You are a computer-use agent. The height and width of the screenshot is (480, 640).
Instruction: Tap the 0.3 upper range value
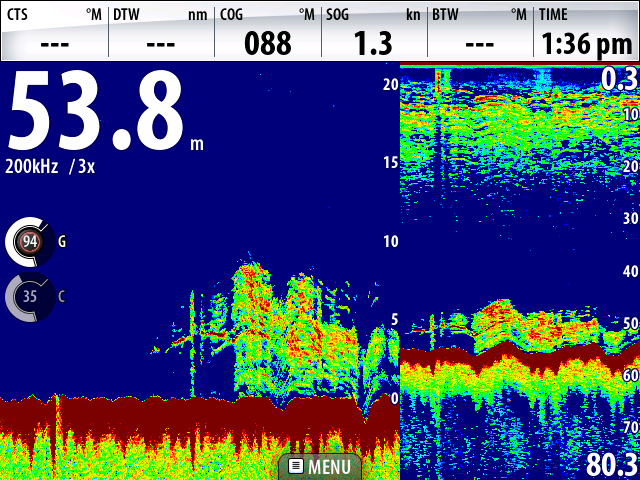pos(619,80)
